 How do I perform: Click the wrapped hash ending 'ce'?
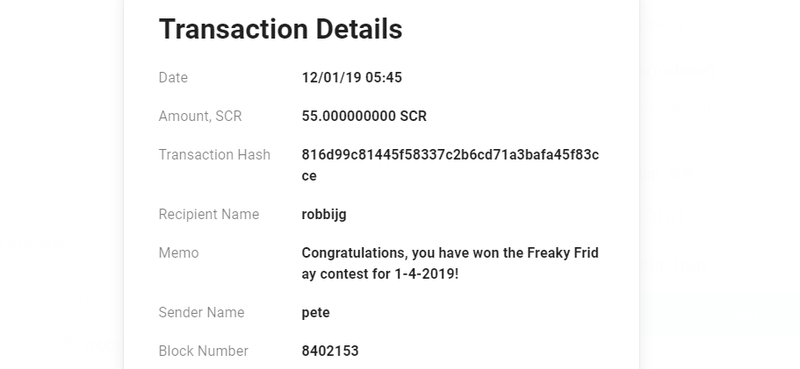pos(309,176)
